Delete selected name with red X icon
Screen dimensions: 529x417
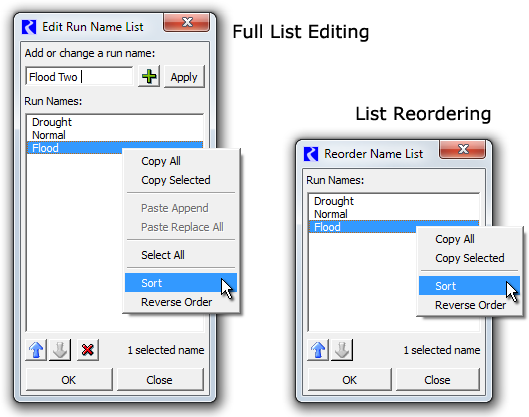point(87,350)
